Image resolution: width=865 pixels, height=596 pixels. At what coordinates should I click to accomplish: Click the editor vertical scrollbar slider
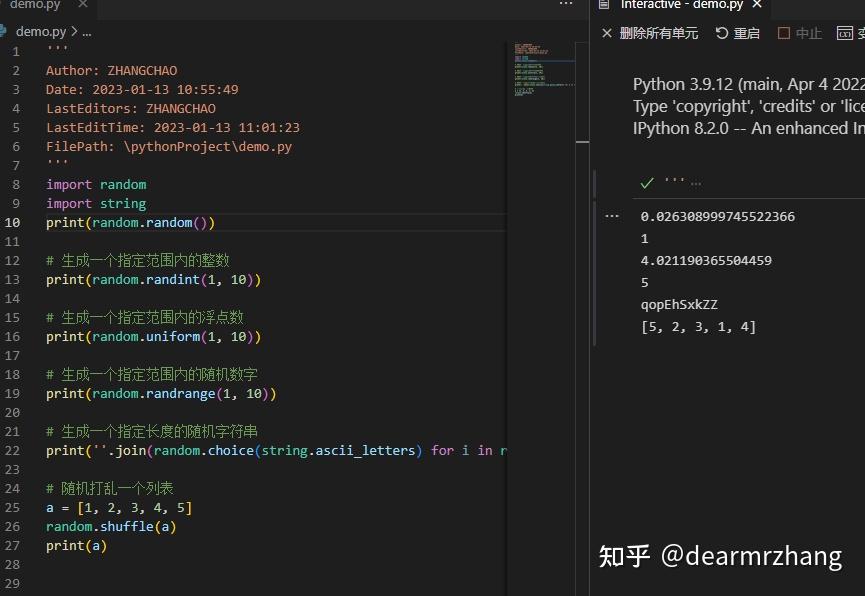coord(582,92)
